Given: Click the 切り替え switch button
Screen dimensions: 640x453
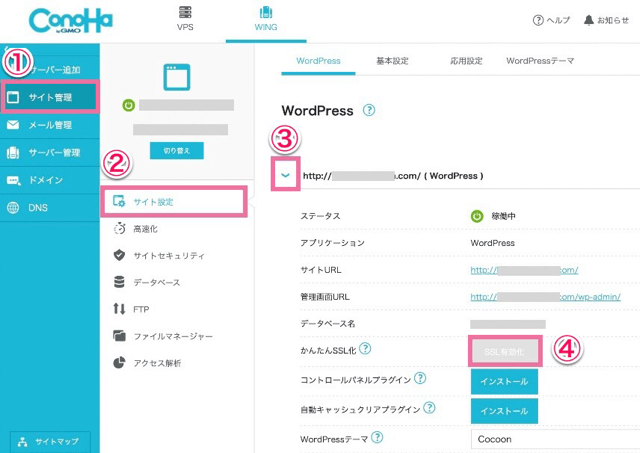Looking at the screenshot, I should pos(177,151).
